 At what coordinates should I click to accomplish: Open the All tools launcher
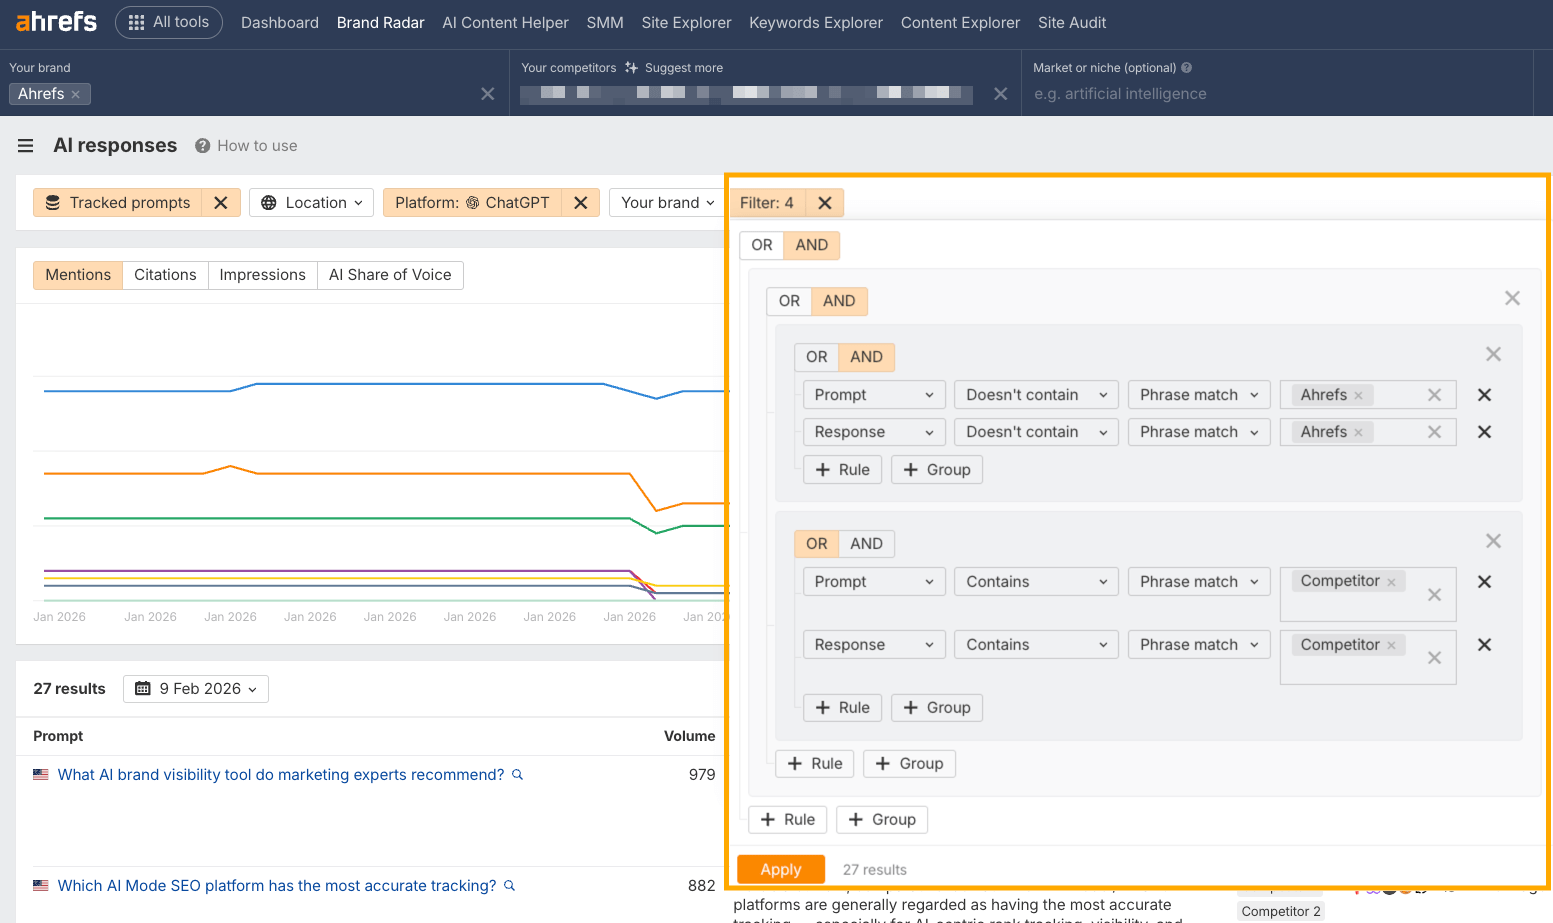coord(168,22)
